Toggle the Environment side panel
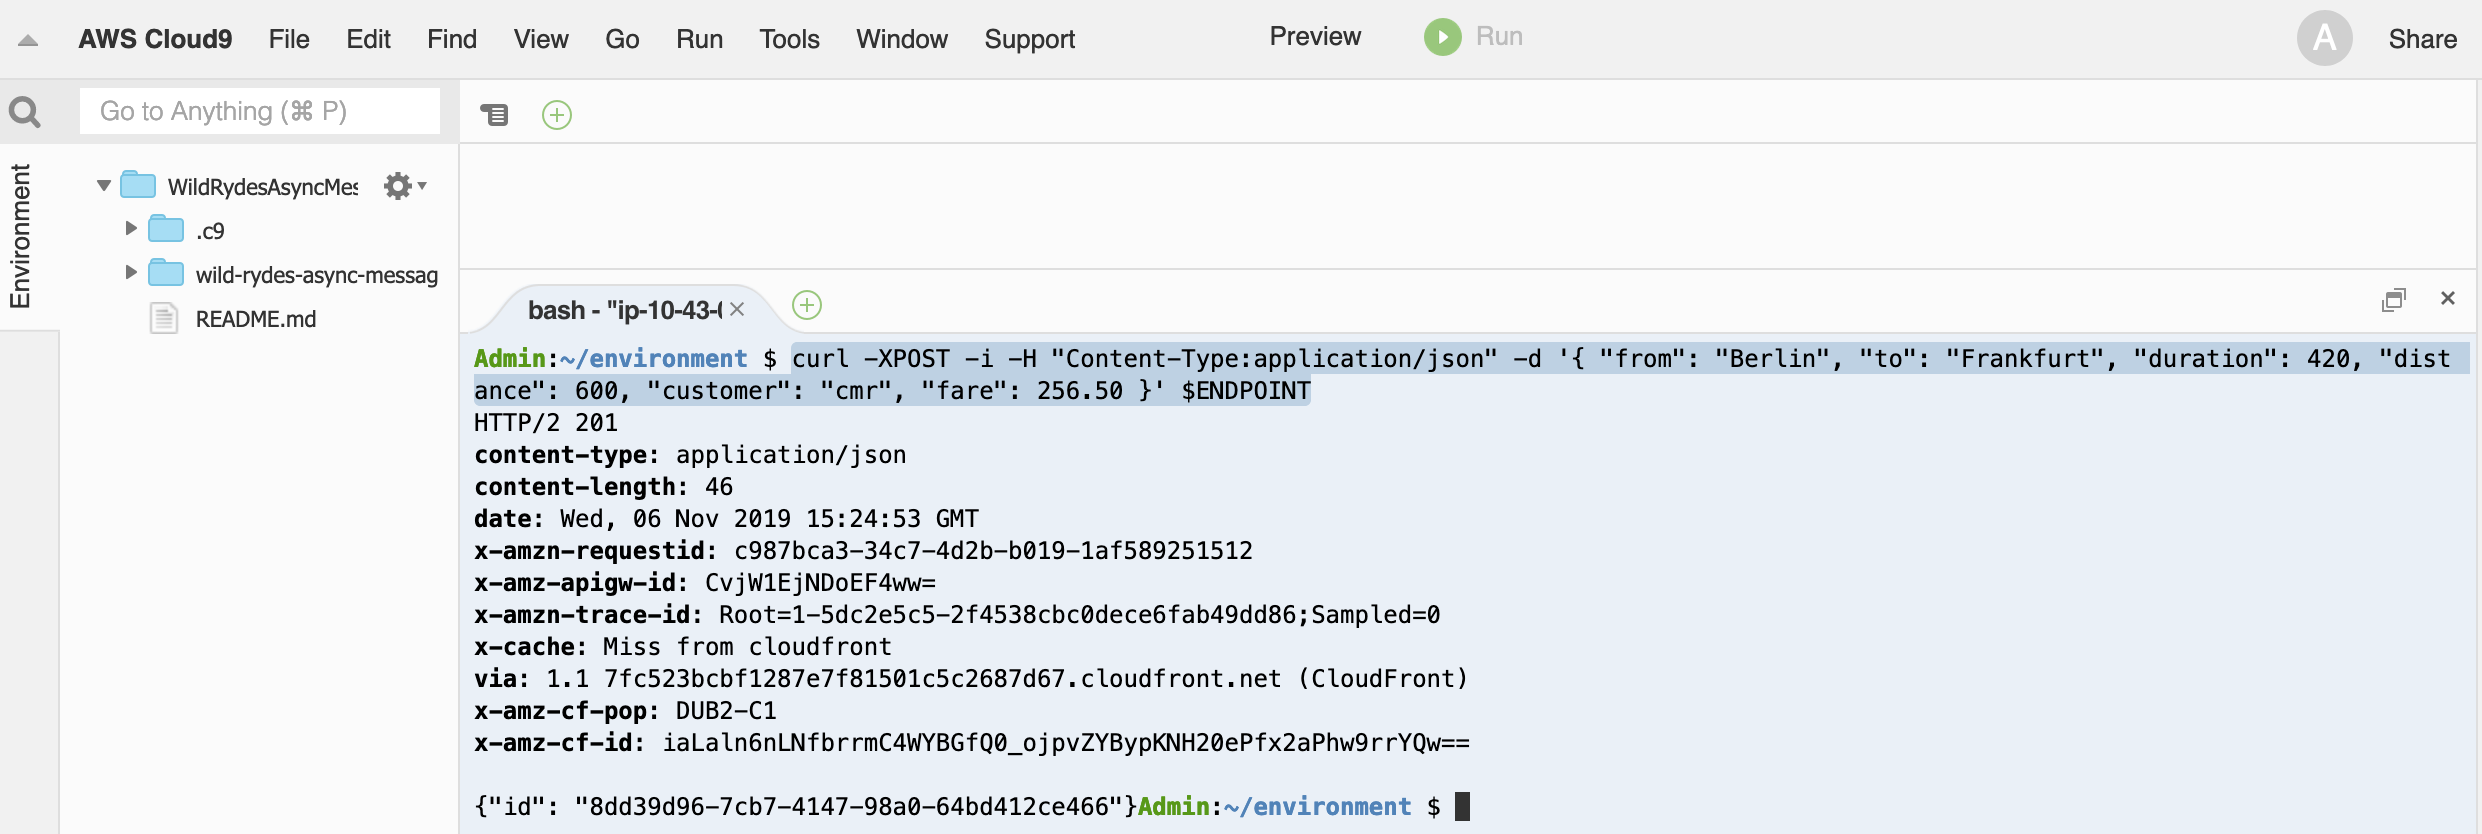 click(20, 236)
